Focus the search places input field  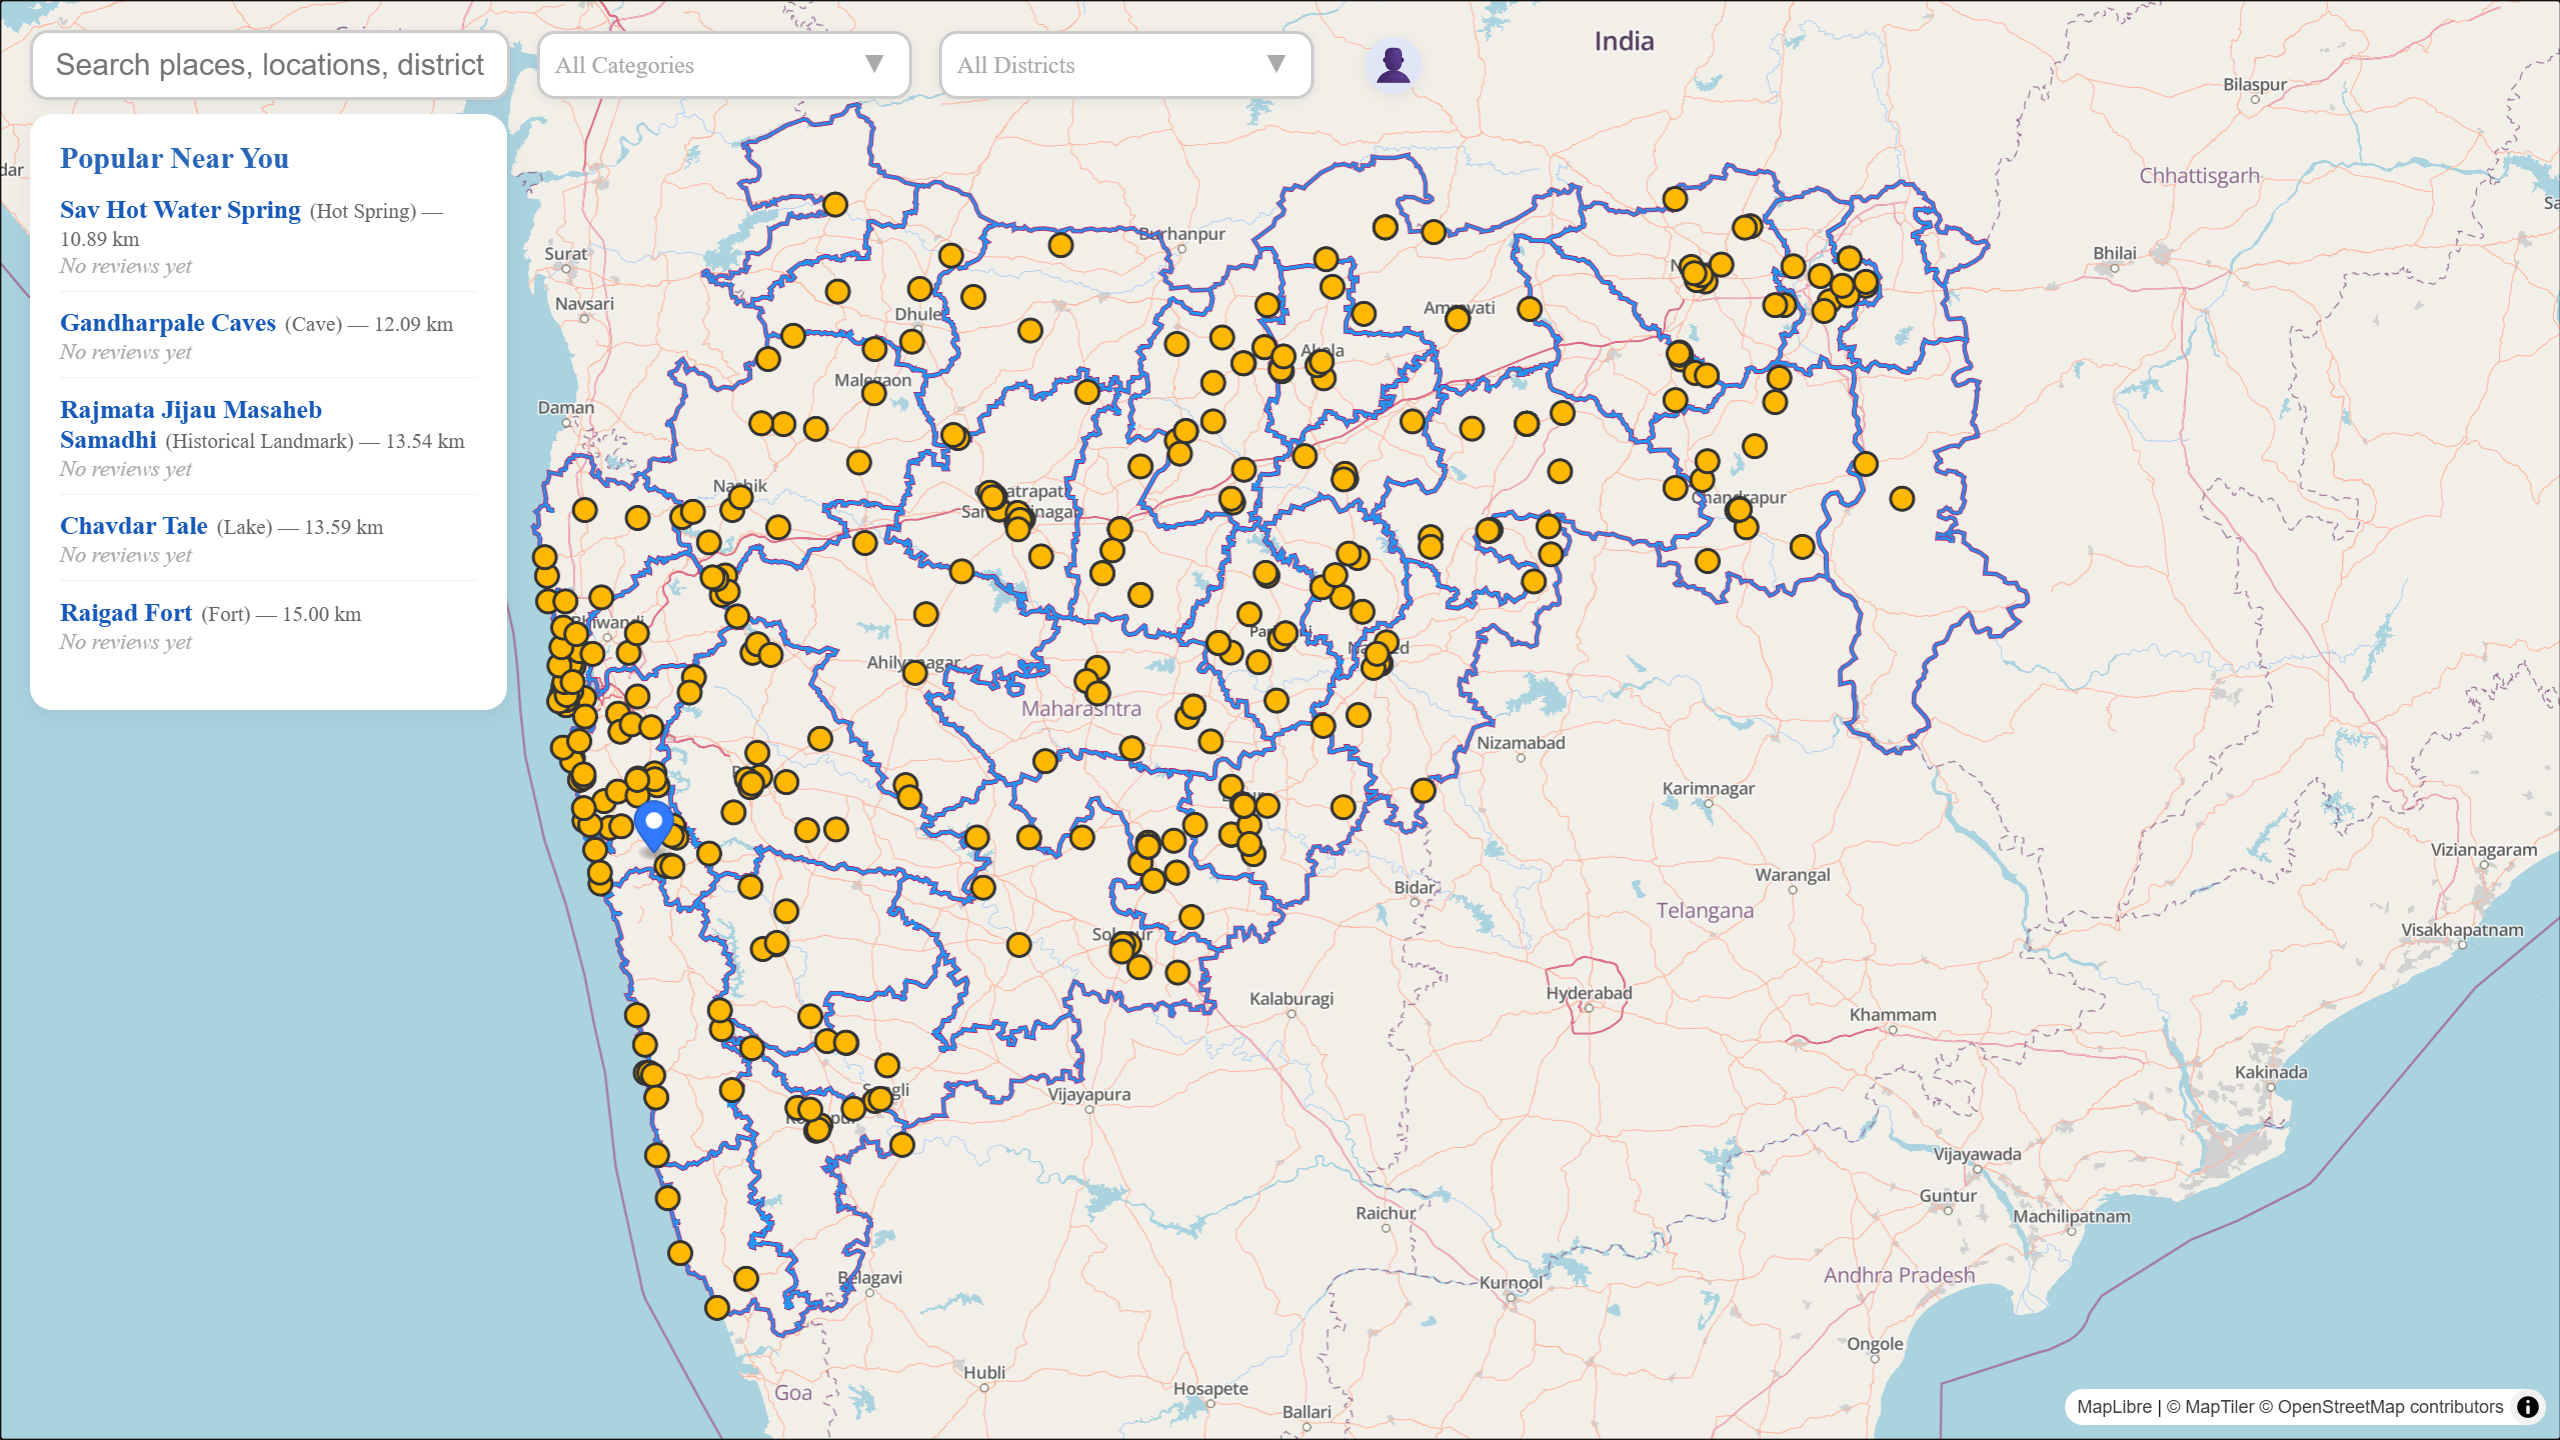[x=270, y=65]
